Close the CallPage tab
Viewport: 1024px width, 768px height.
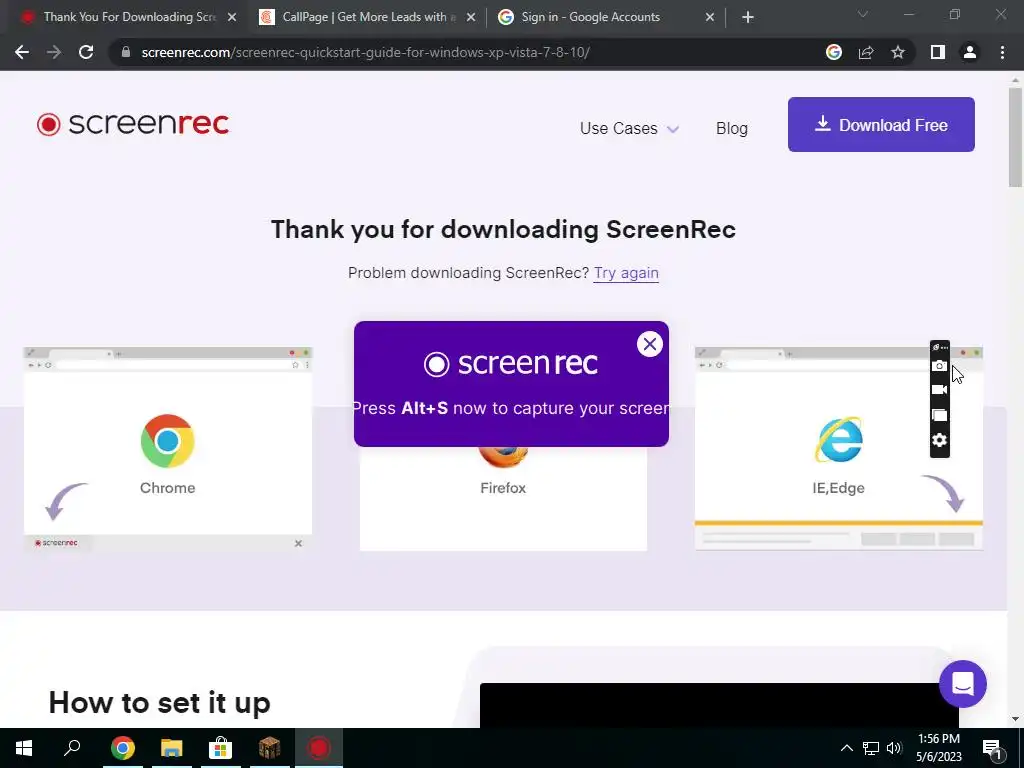pos(471,18)
